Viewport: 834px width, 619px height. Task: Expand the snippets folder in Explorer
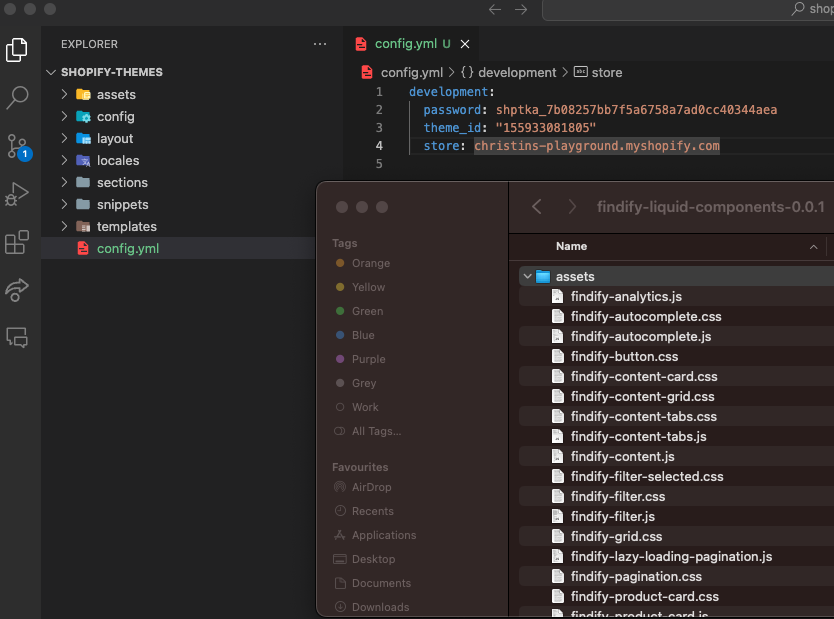tap(65, 204)
